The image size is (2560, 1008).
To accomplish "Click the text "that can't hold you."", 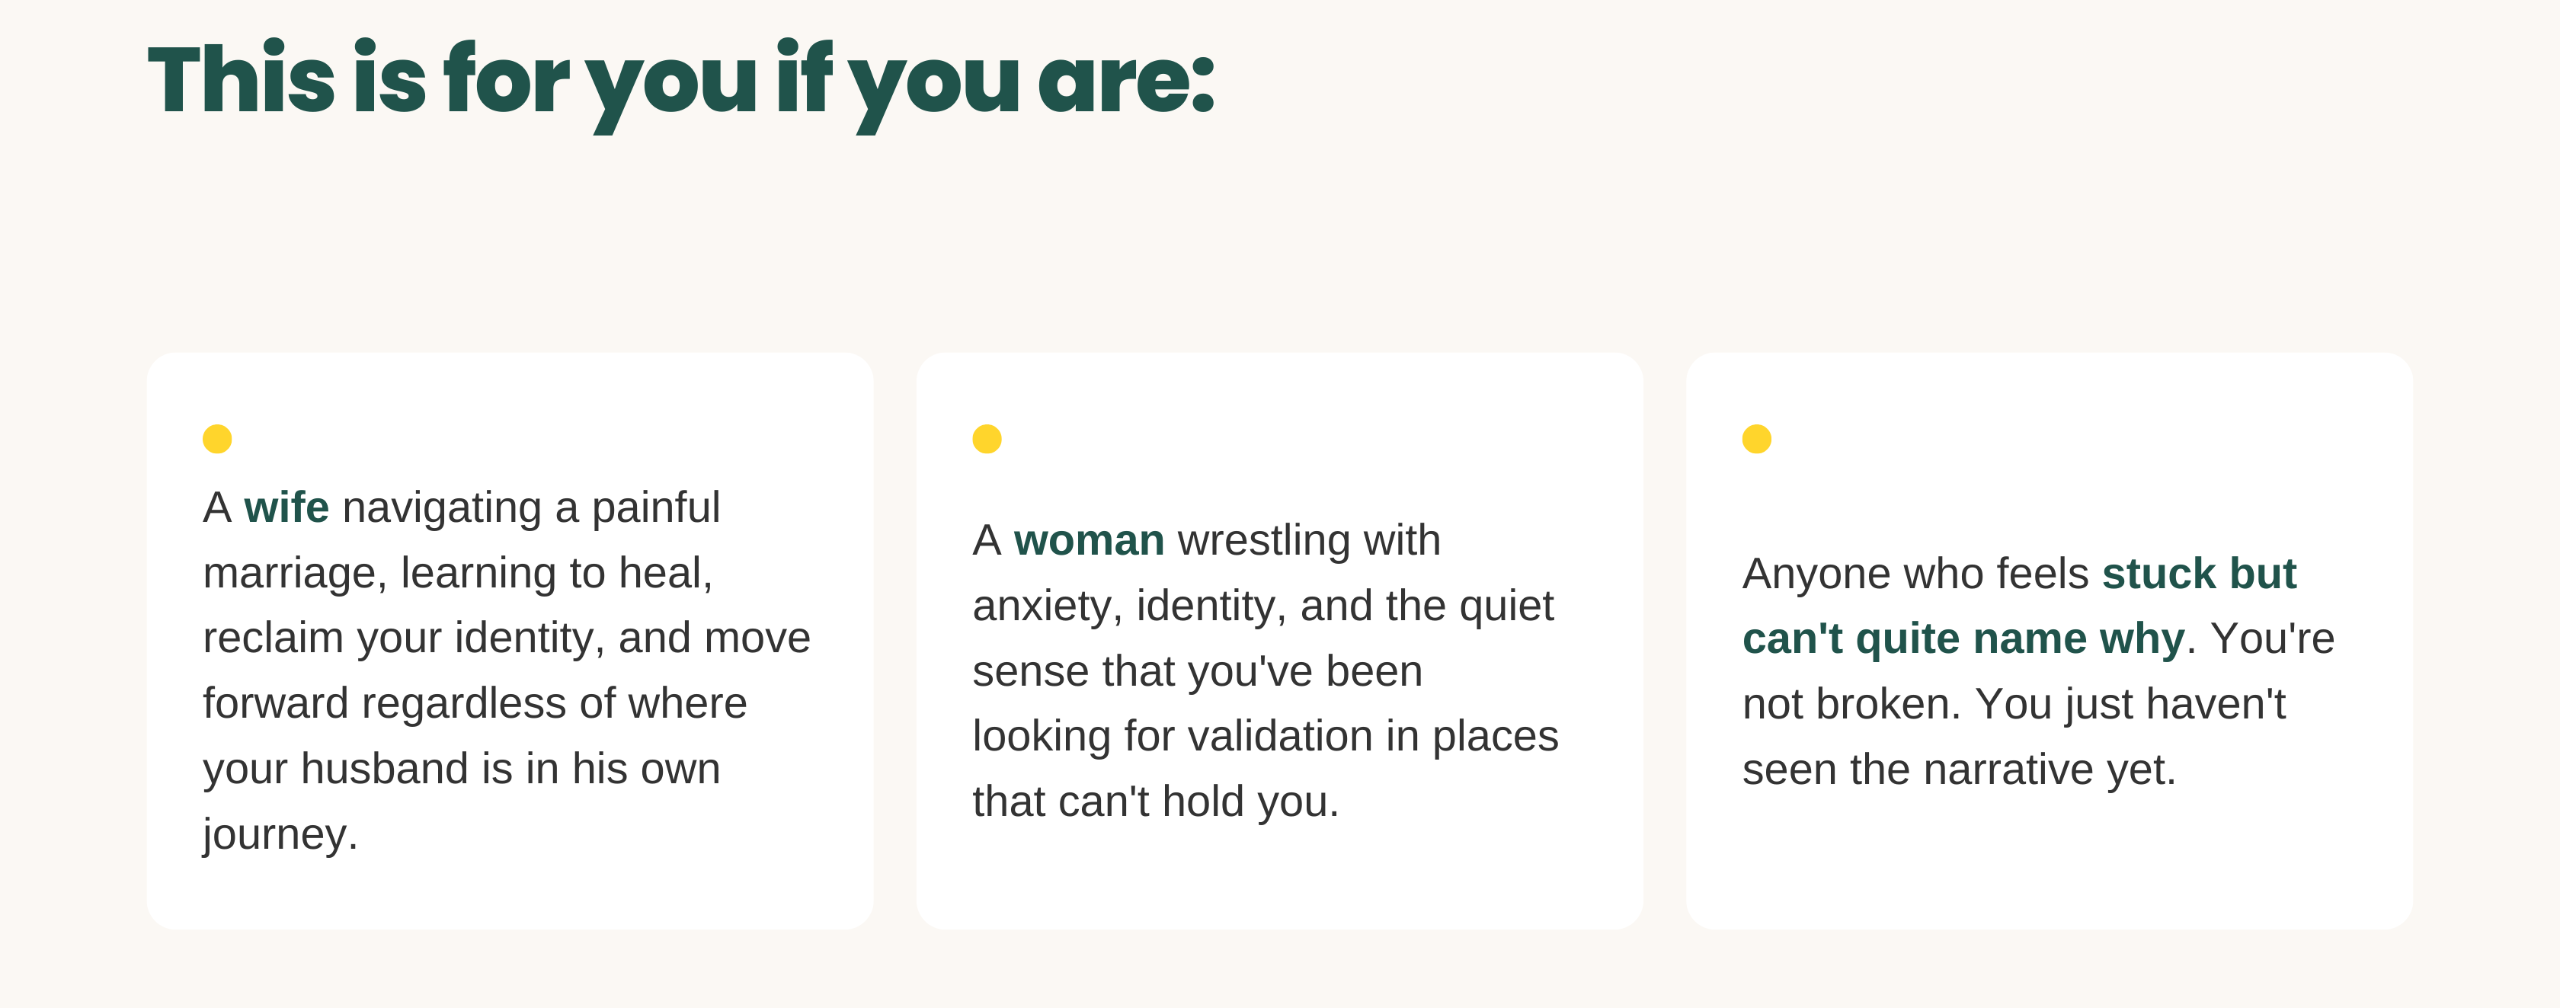I will (x=1155, y=802).
